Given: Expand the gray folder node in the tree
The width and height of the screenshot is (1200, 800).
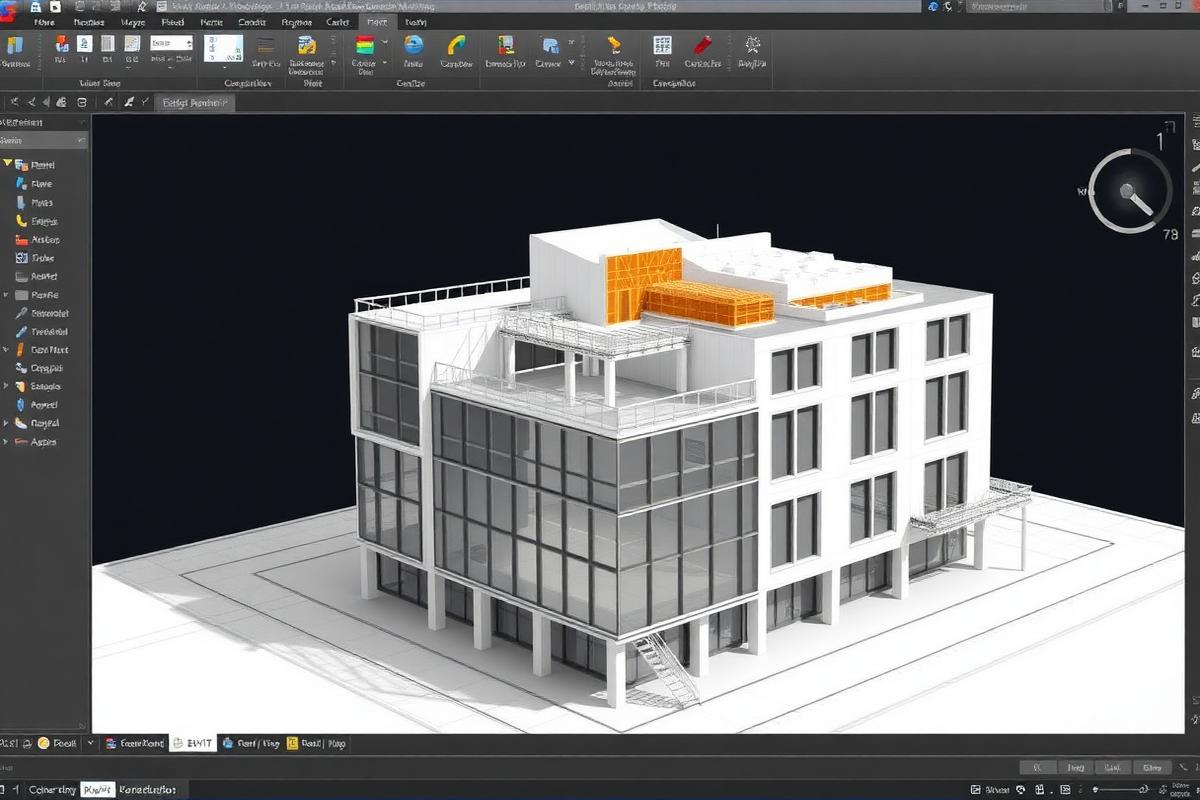Looking at the screenshot, I should [x=7, y=295].
